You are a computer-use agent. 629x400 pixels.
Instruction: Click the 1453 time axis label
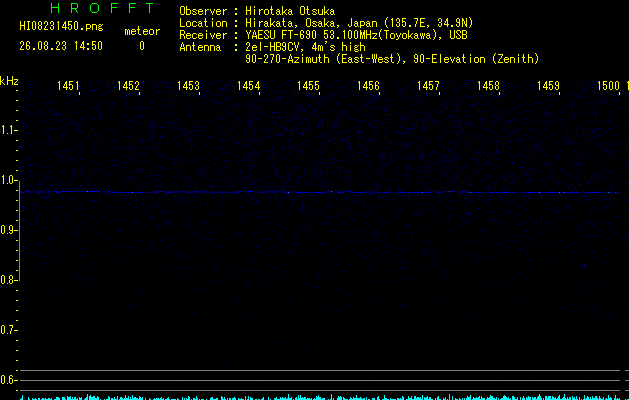tap(189, 85)
